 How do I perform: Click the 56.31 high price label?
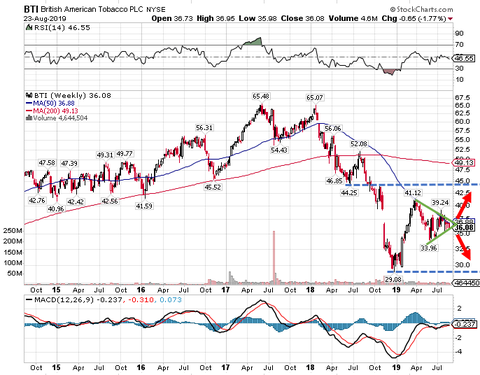click(204, 128)
